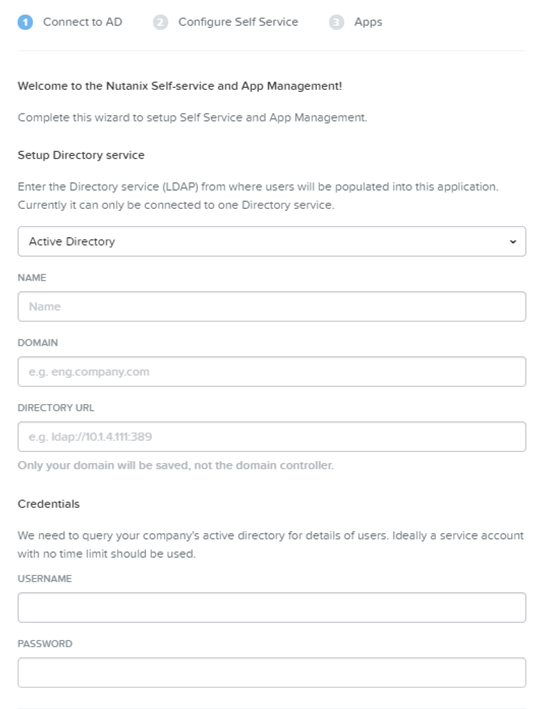Click the DOMAIN field label
This screenshot has width=550, height=709.
click(38, 343)
